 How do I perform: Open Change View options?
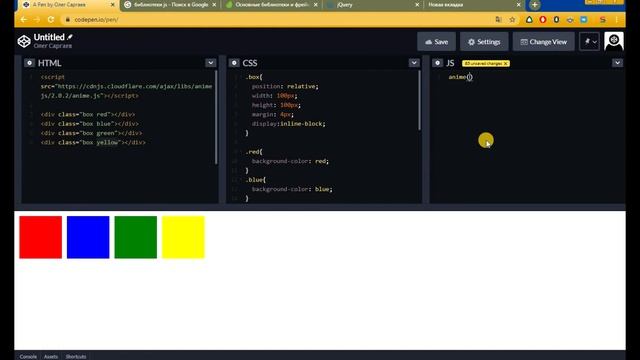(x=544, y=42)
